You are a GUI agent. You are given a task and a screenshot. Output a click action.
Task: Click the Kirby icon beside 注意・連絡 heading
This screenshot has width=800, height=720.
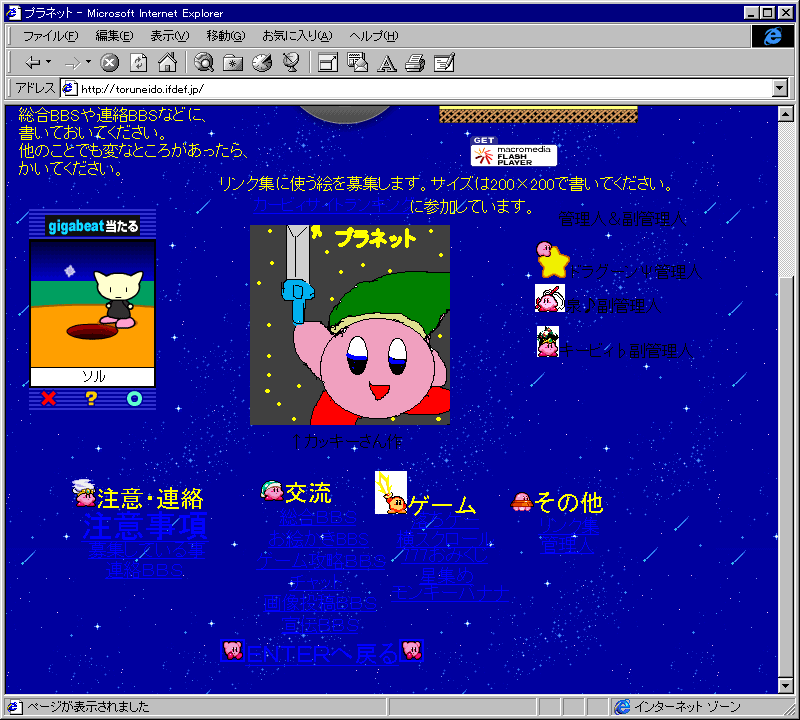[x=84, y=492]
